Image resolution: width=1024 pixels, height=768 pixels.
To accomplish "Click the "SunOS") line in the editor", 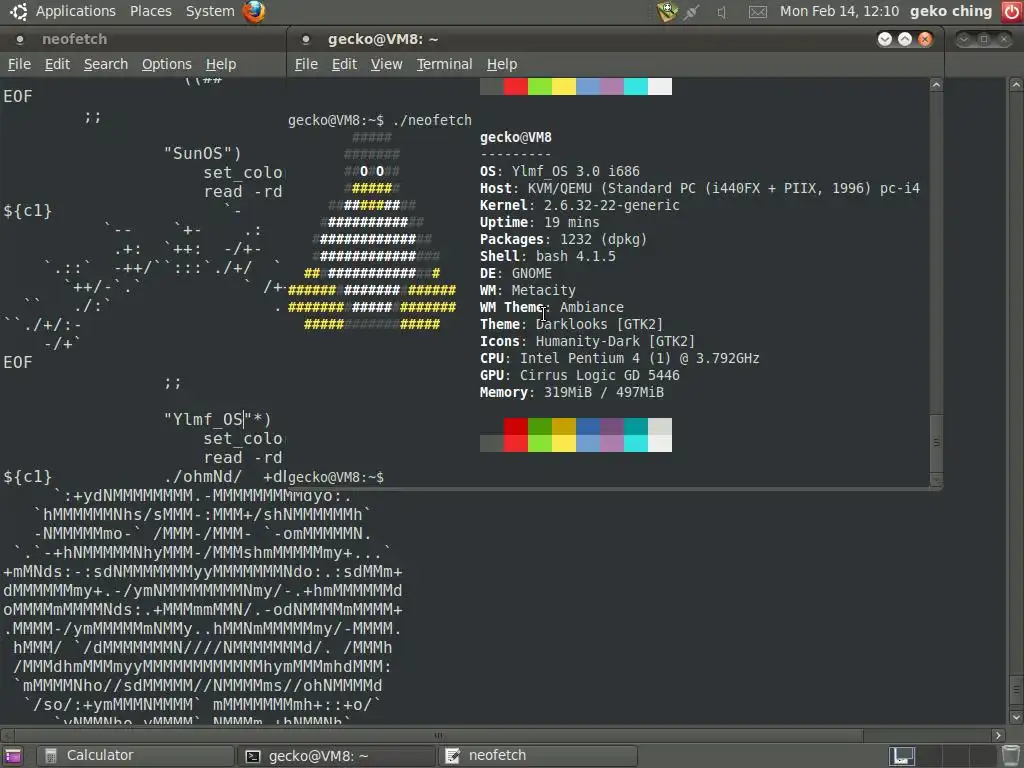I will coord(202,153).
